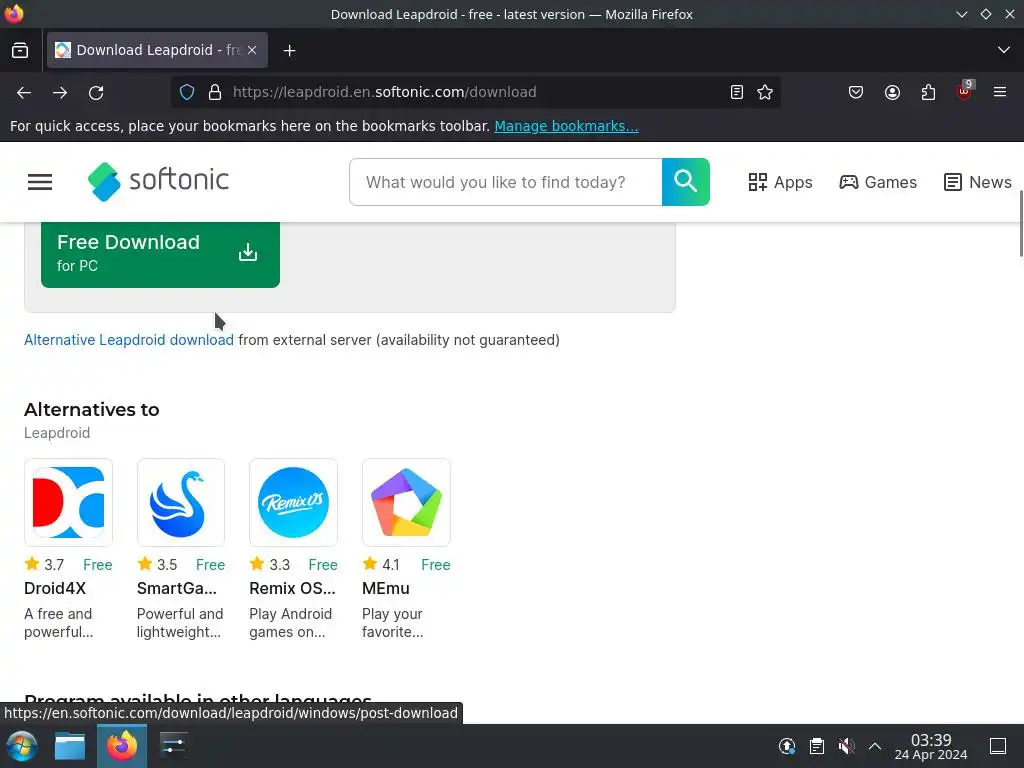Go back to the previous page

[24, 93]
